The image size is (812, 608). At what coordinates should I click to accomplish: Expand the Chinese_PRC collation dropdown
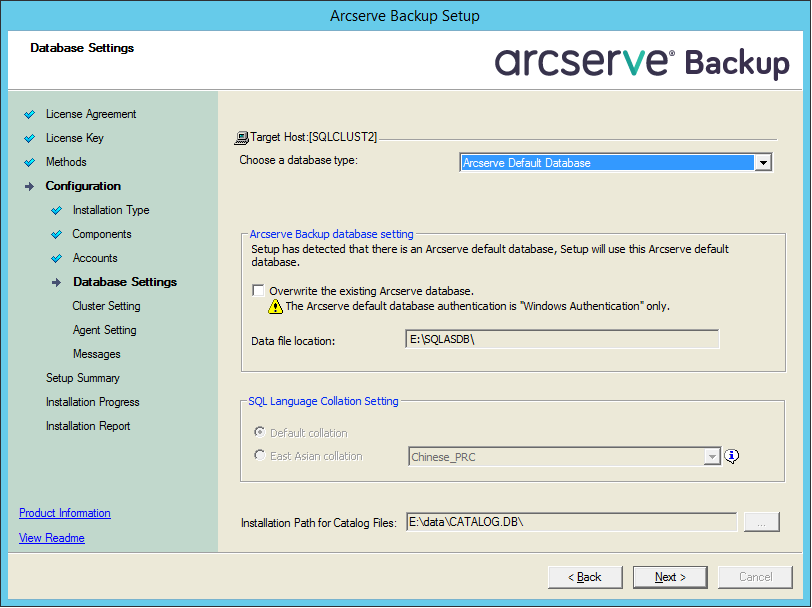[712, 457]
